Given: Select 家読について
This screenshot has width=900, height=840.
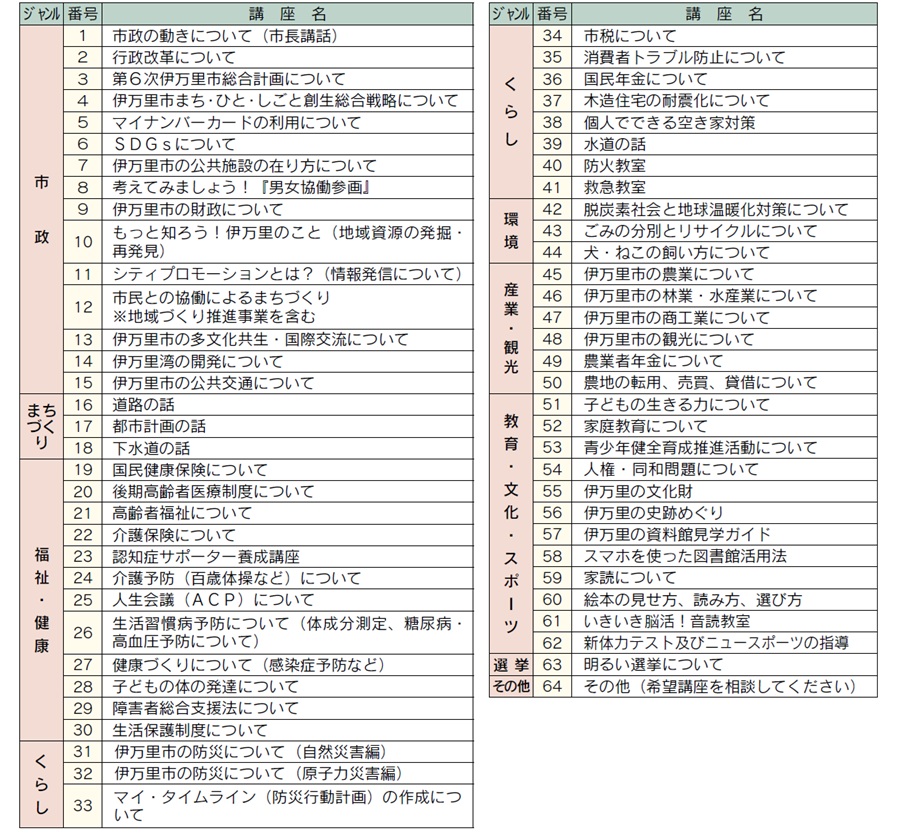Looking at the screenshot, I should pyautogui.click(x=630, y=578).
